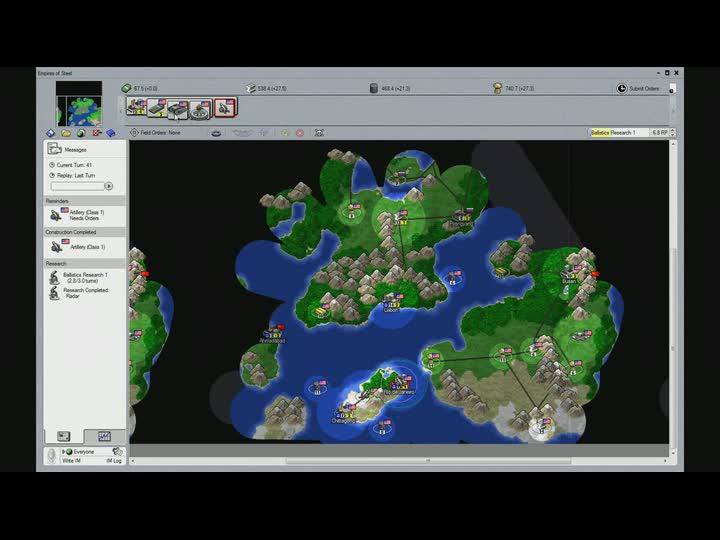Select the city labeled Suzan on map

click(x=569, y=274)
